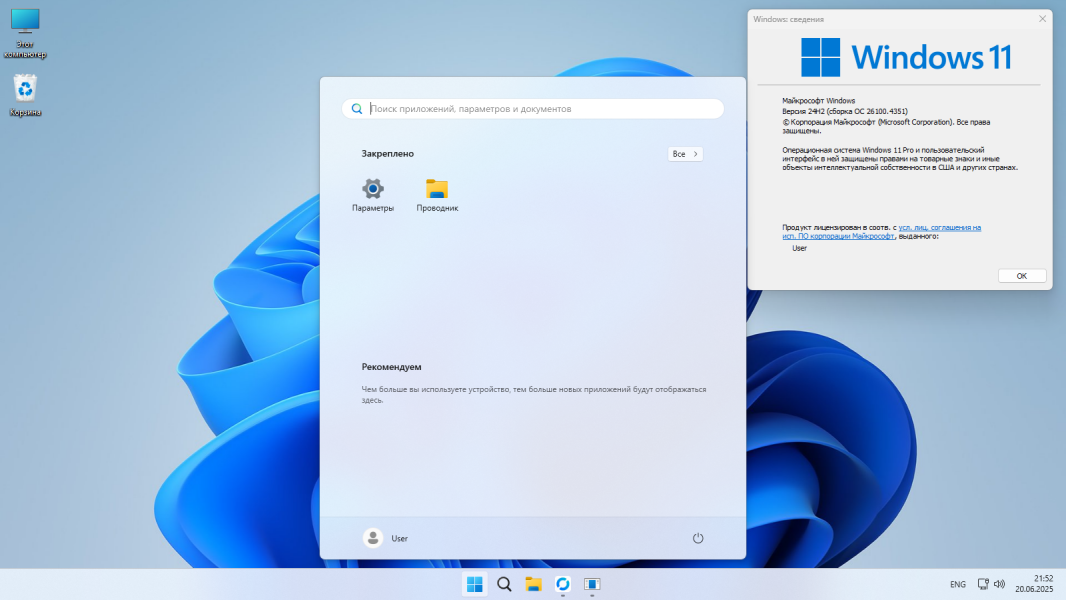Click the Майкрософт Windows text line

pos(819,101)
